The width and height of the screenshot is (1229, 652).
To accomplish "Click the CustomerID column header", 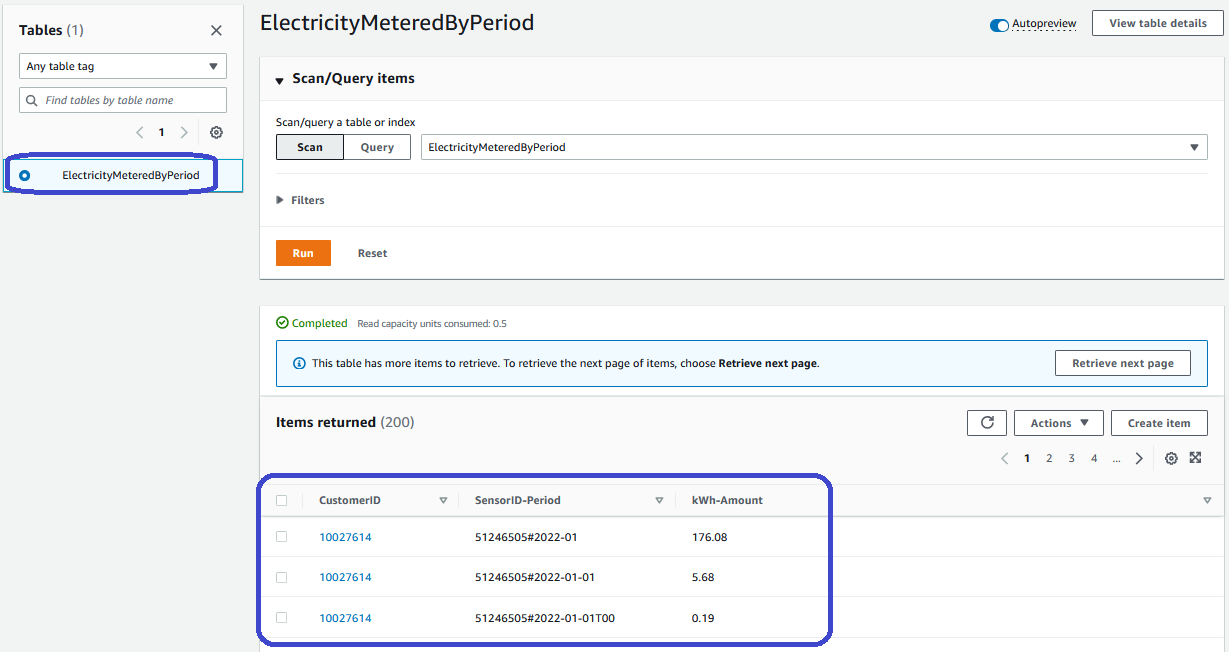I will click(x=350, y=500).
